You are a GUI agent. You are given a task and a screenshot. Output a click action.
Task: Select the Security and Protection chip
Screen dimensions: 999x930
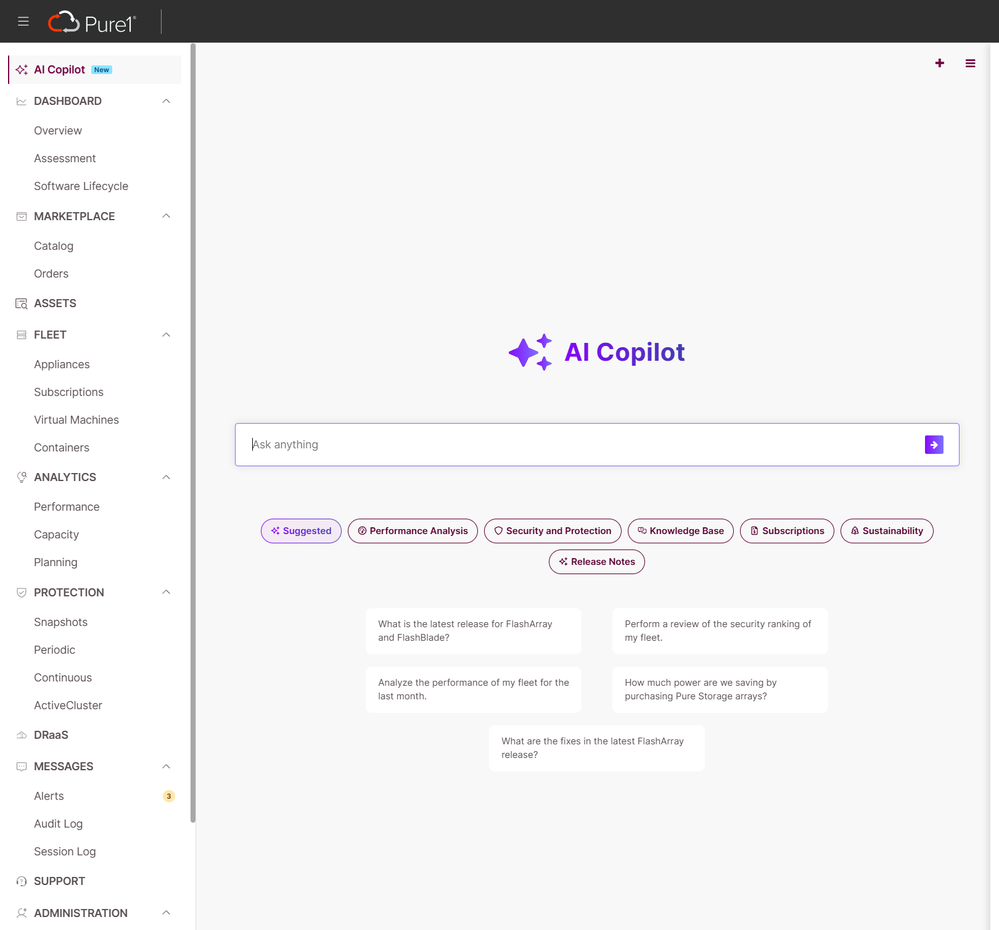pos(552,531)
